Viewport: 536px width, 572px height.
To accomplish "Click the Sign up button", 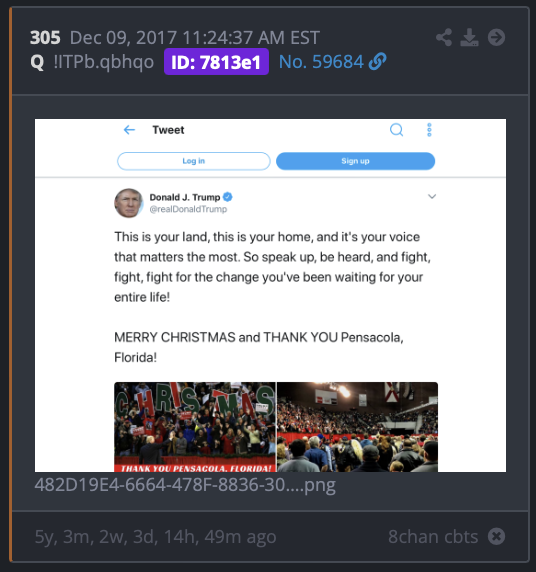I will [355, 161].
